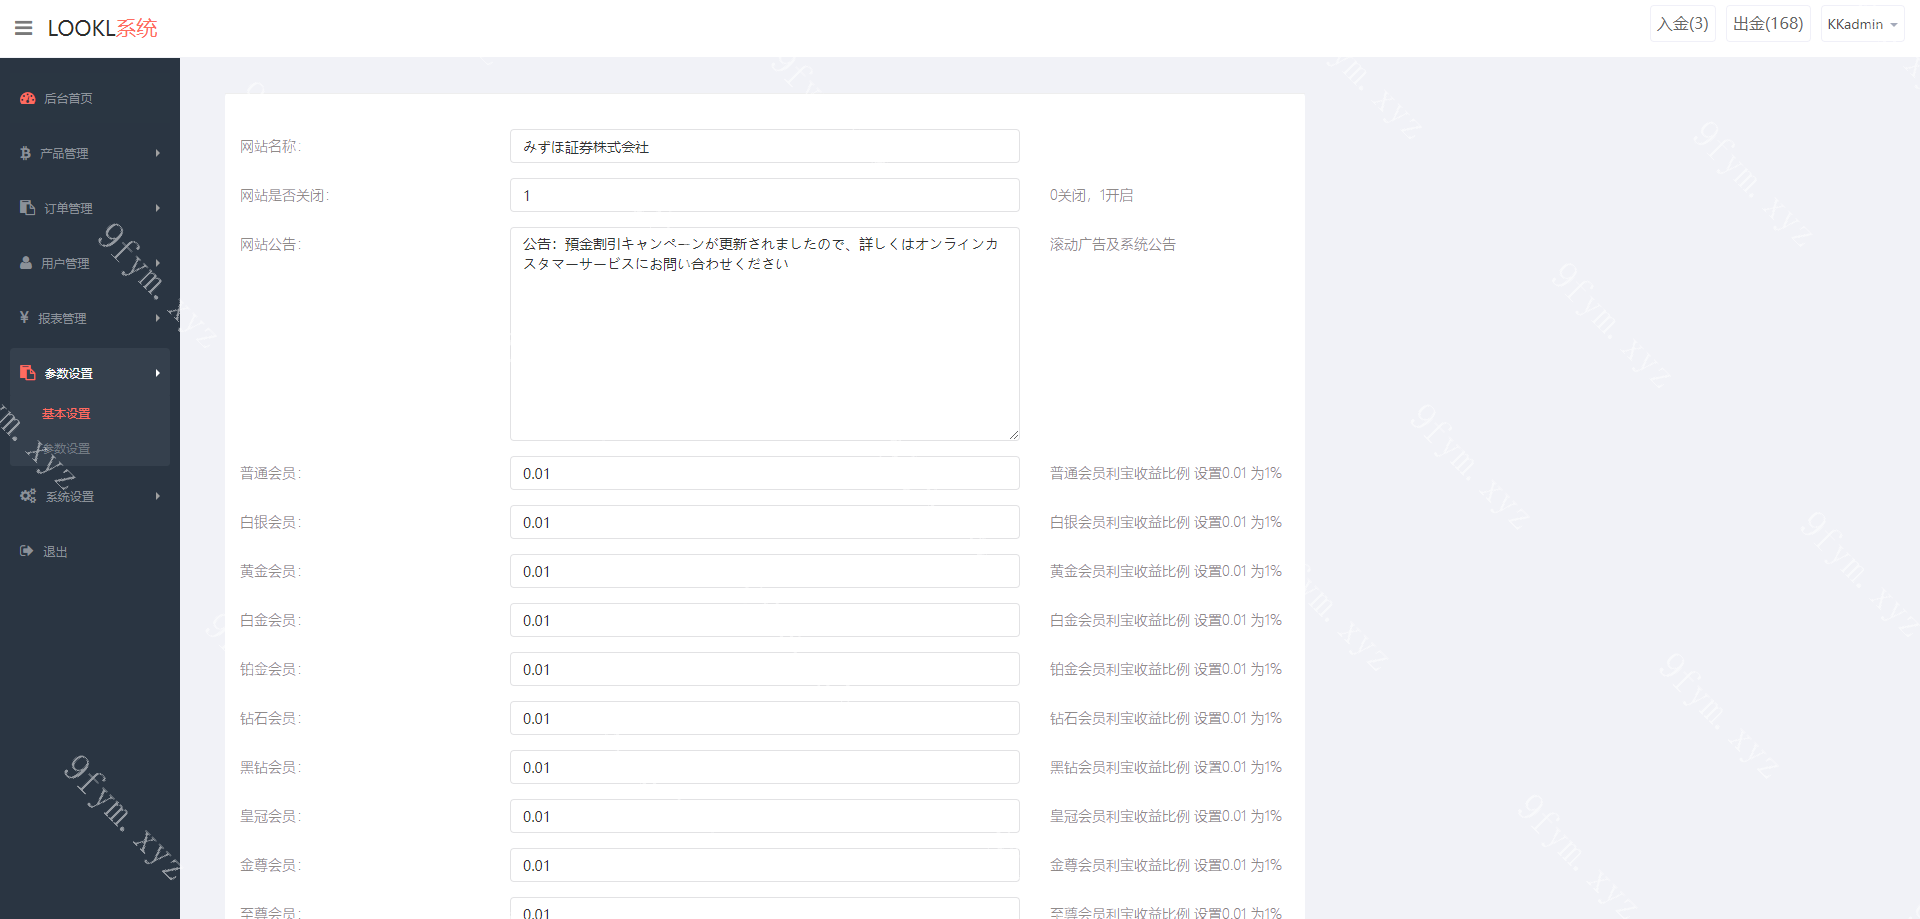Click the 黑钻会员 rate field

click(x=765, y=767)
